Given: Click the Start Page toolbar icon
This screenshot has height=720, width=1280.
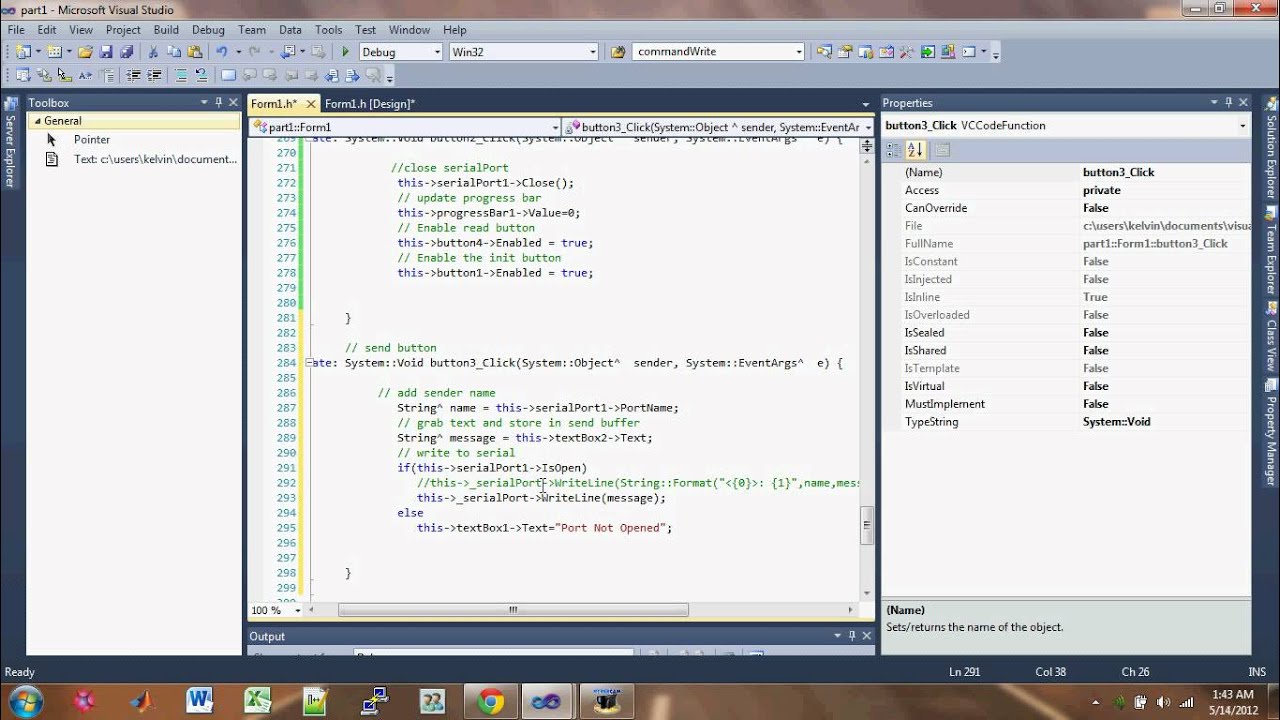Looking at the screenshot, I should (x=928, y=52).
